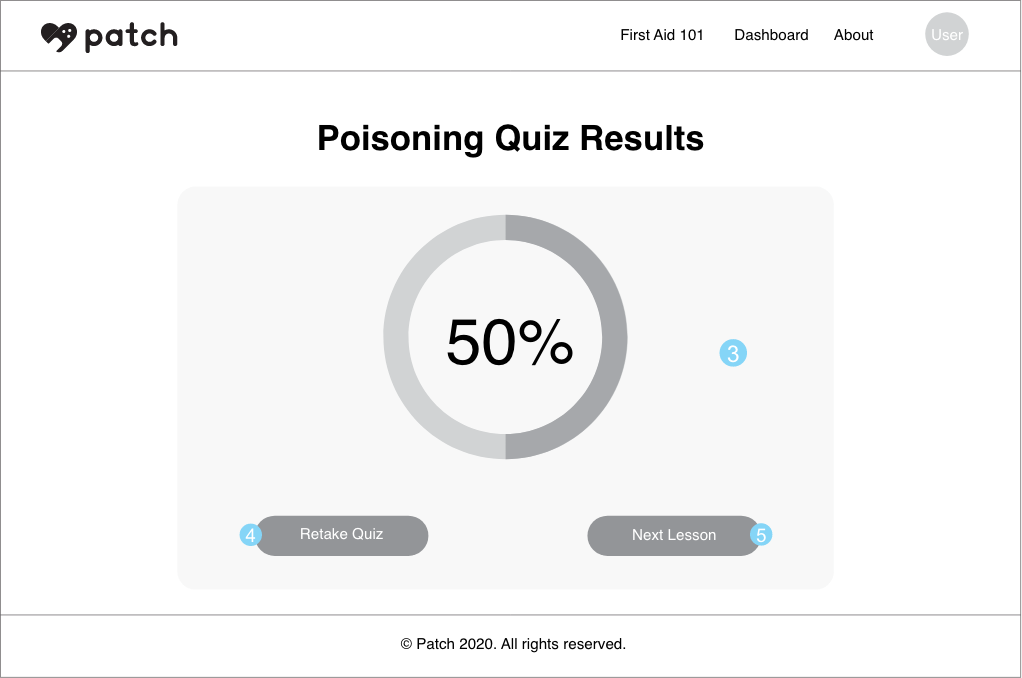Image resolution: width=1022 pixels, height=678 pixels.
Task: Open the First Aid 101 menu item
Action: (662, 35)
